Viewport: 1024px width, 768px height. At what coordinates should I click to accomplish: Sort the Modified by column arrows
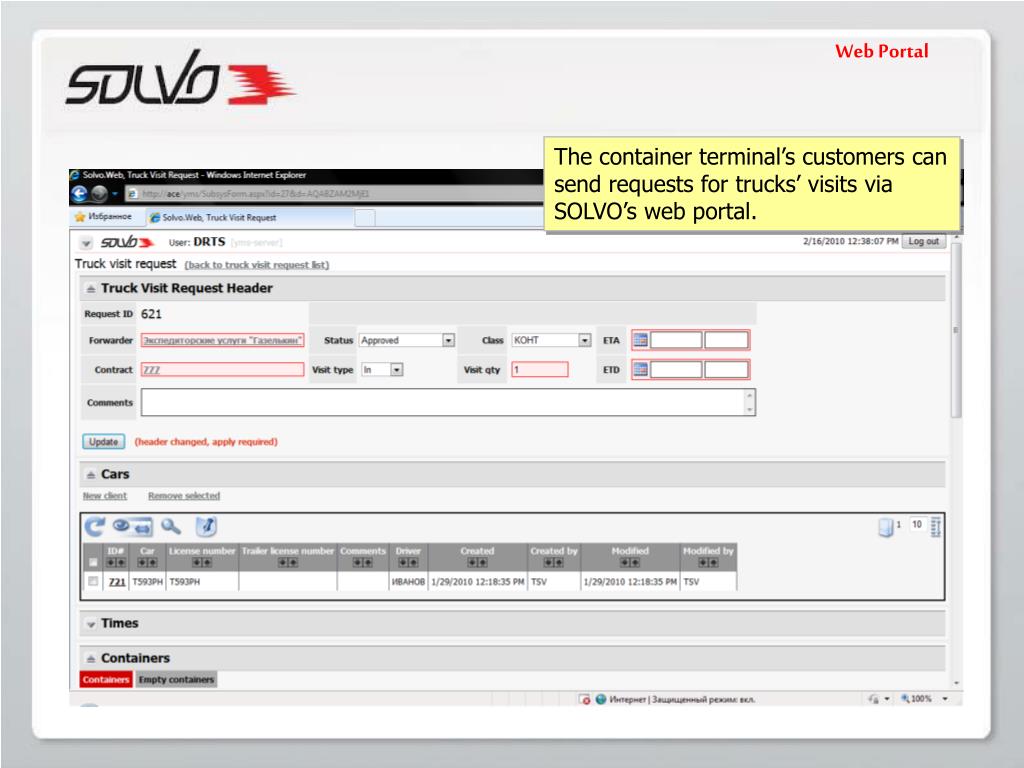click(708, 562)
